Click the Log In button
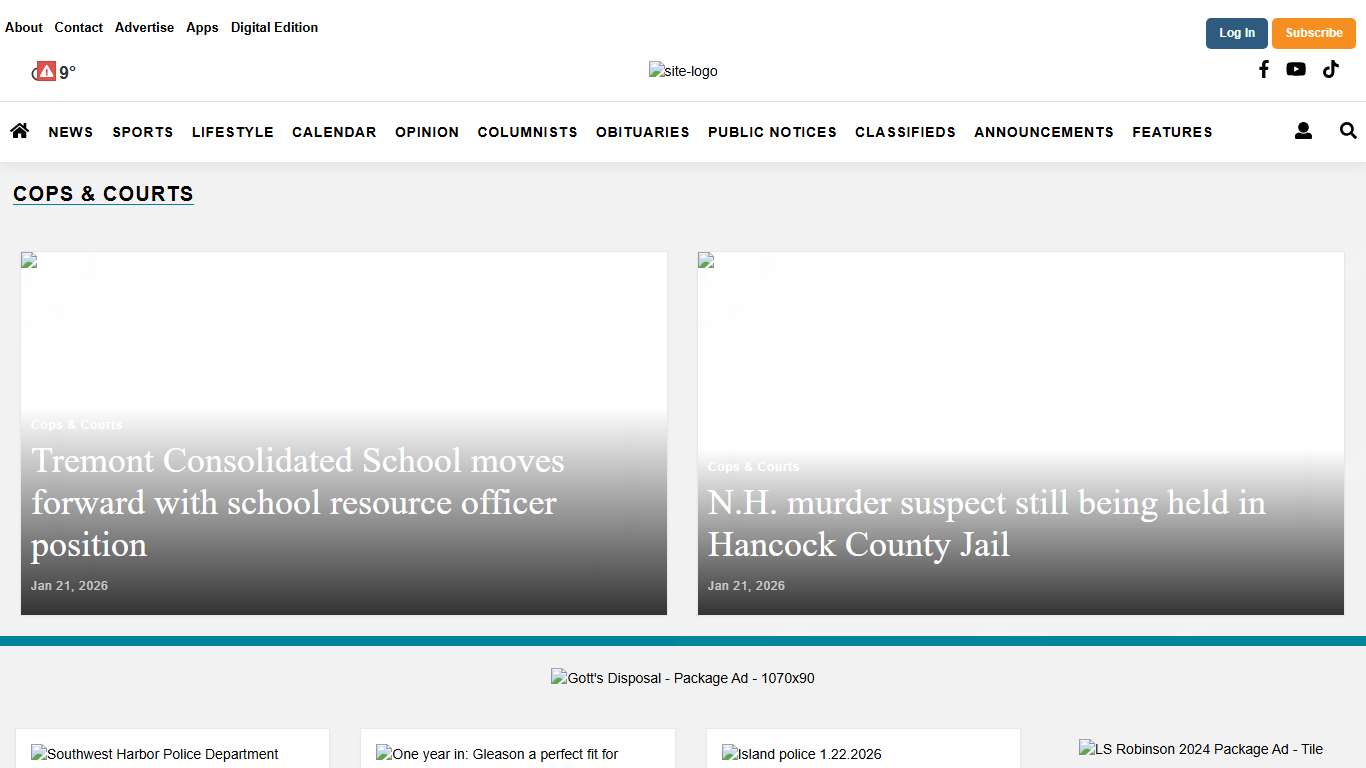 coord(1236,33)
